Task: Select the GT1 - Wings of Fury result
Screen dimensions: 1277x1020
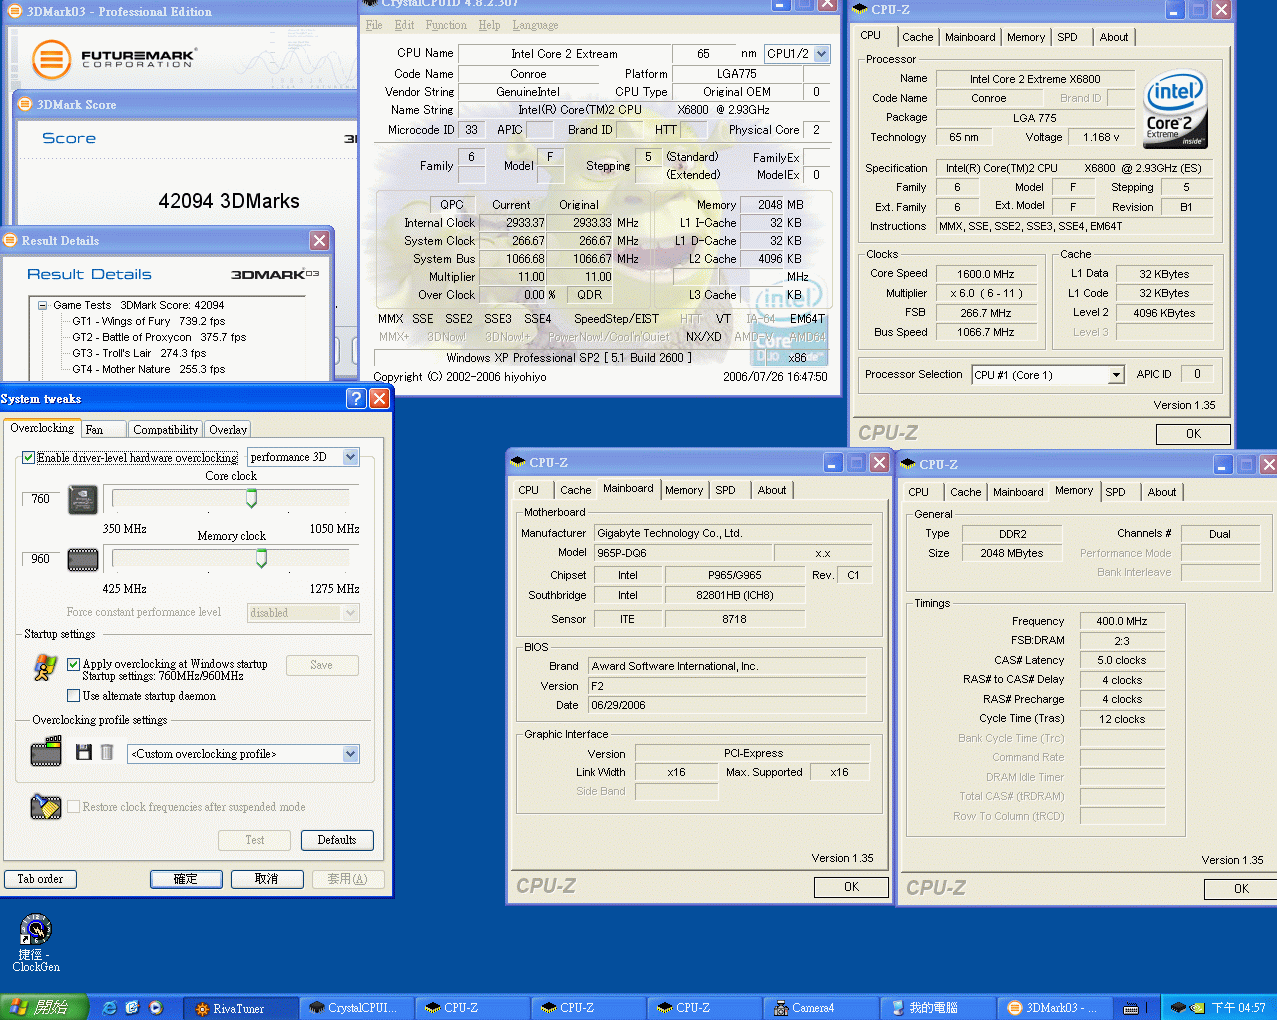Action: pos(148,321)
